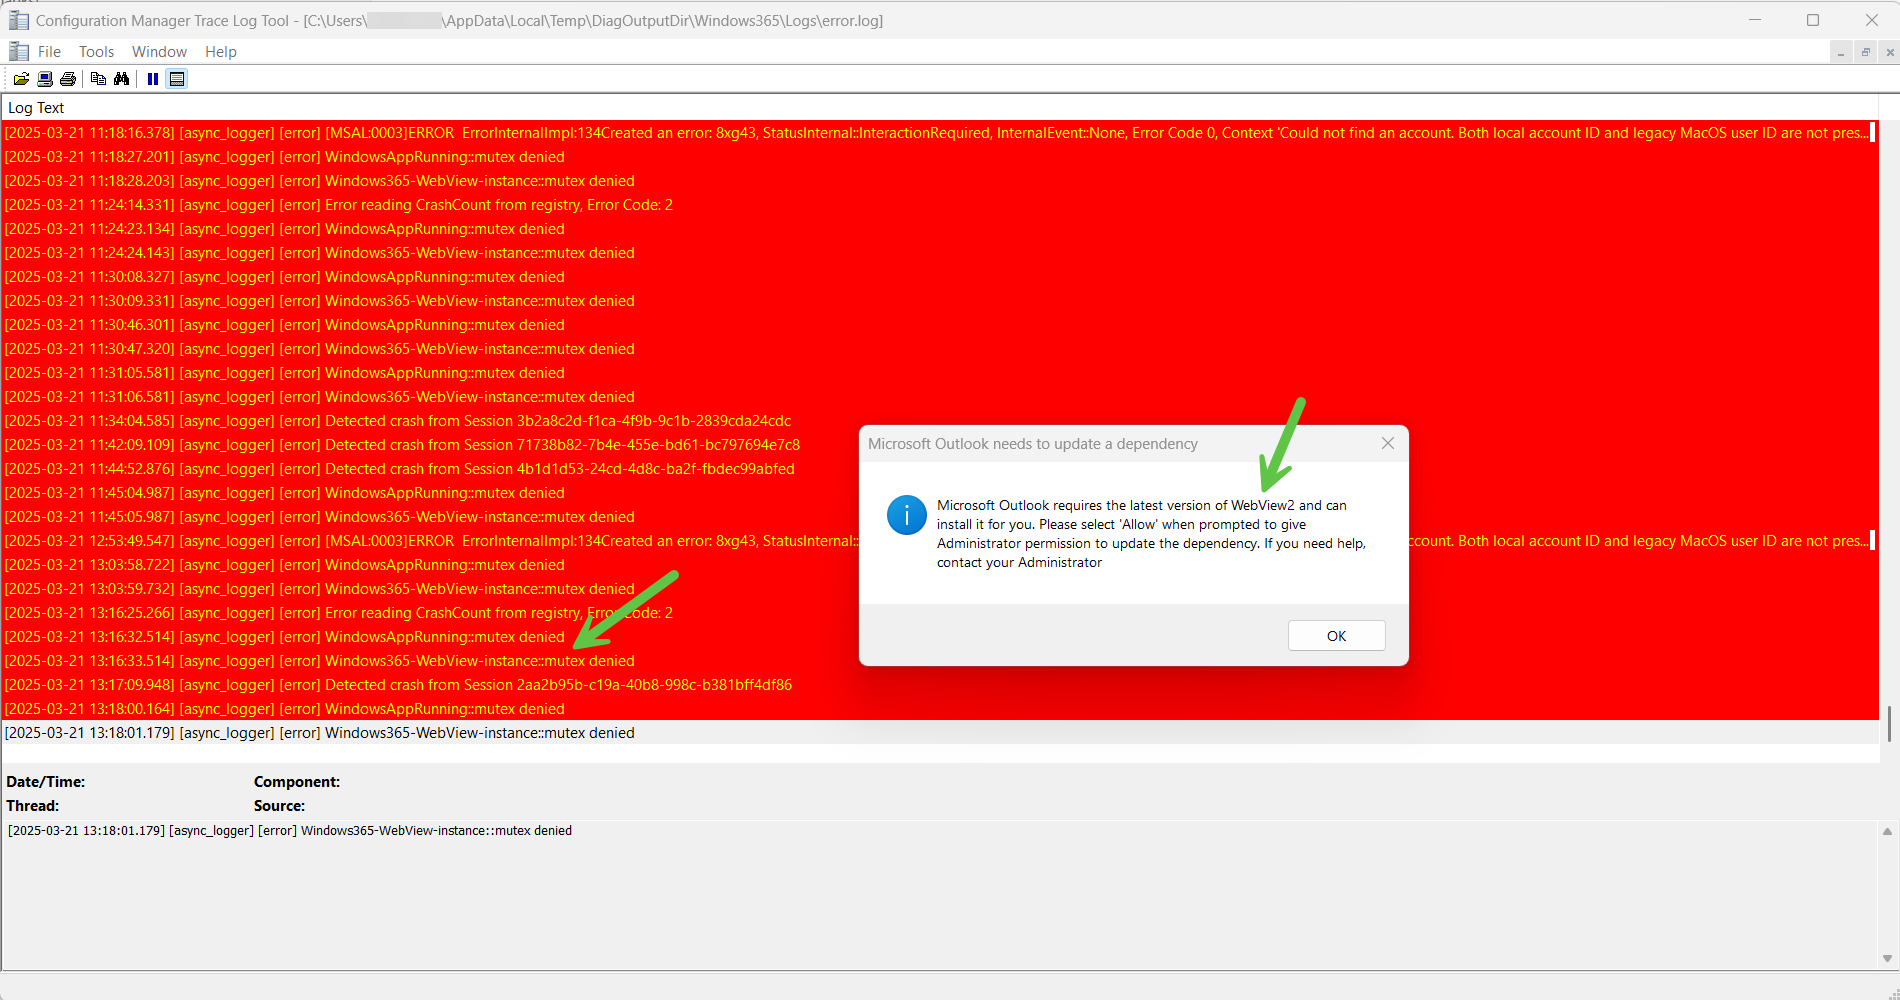Open the File menu
Screen dimensions: 1900x1000
49,52
